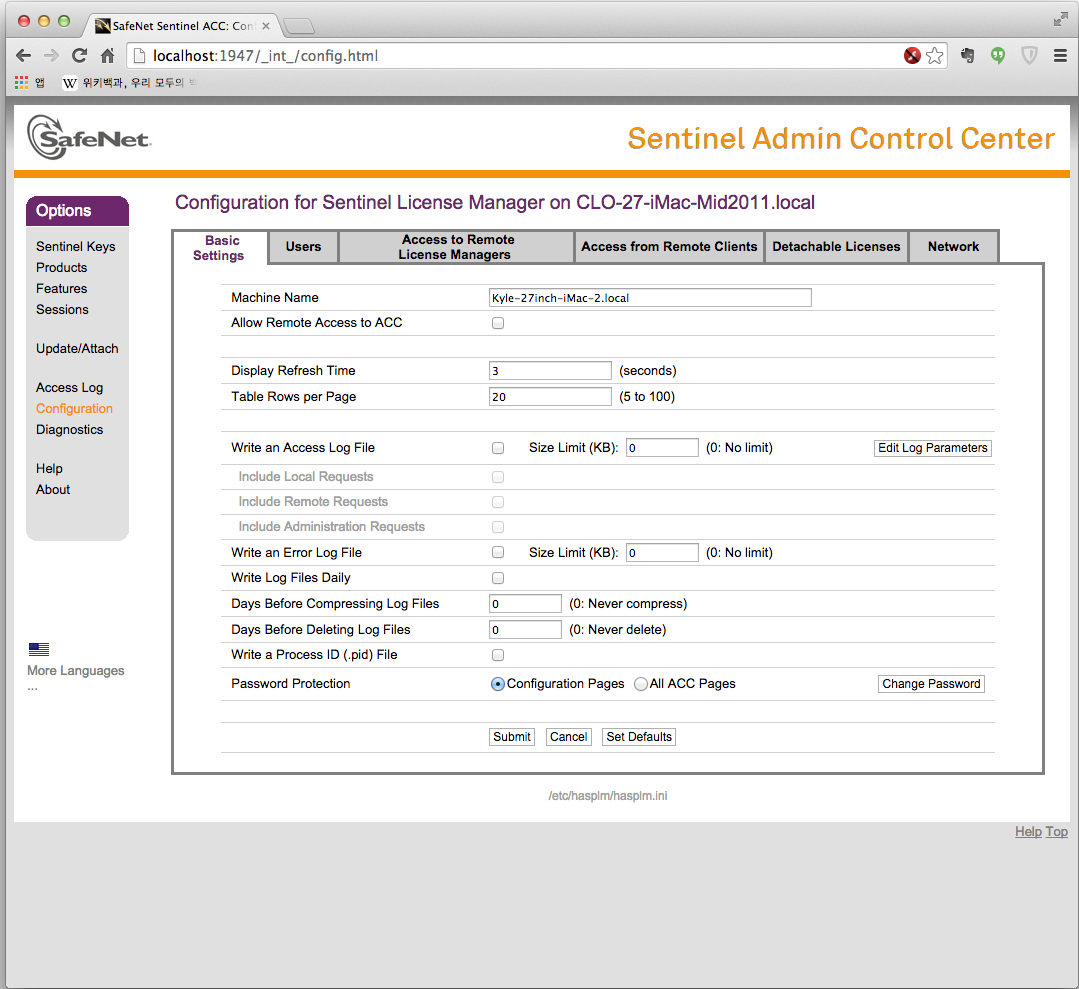Viewport: 1079px width, 989px height.
Task: Click the Submit button
Action: coord(512,737)
